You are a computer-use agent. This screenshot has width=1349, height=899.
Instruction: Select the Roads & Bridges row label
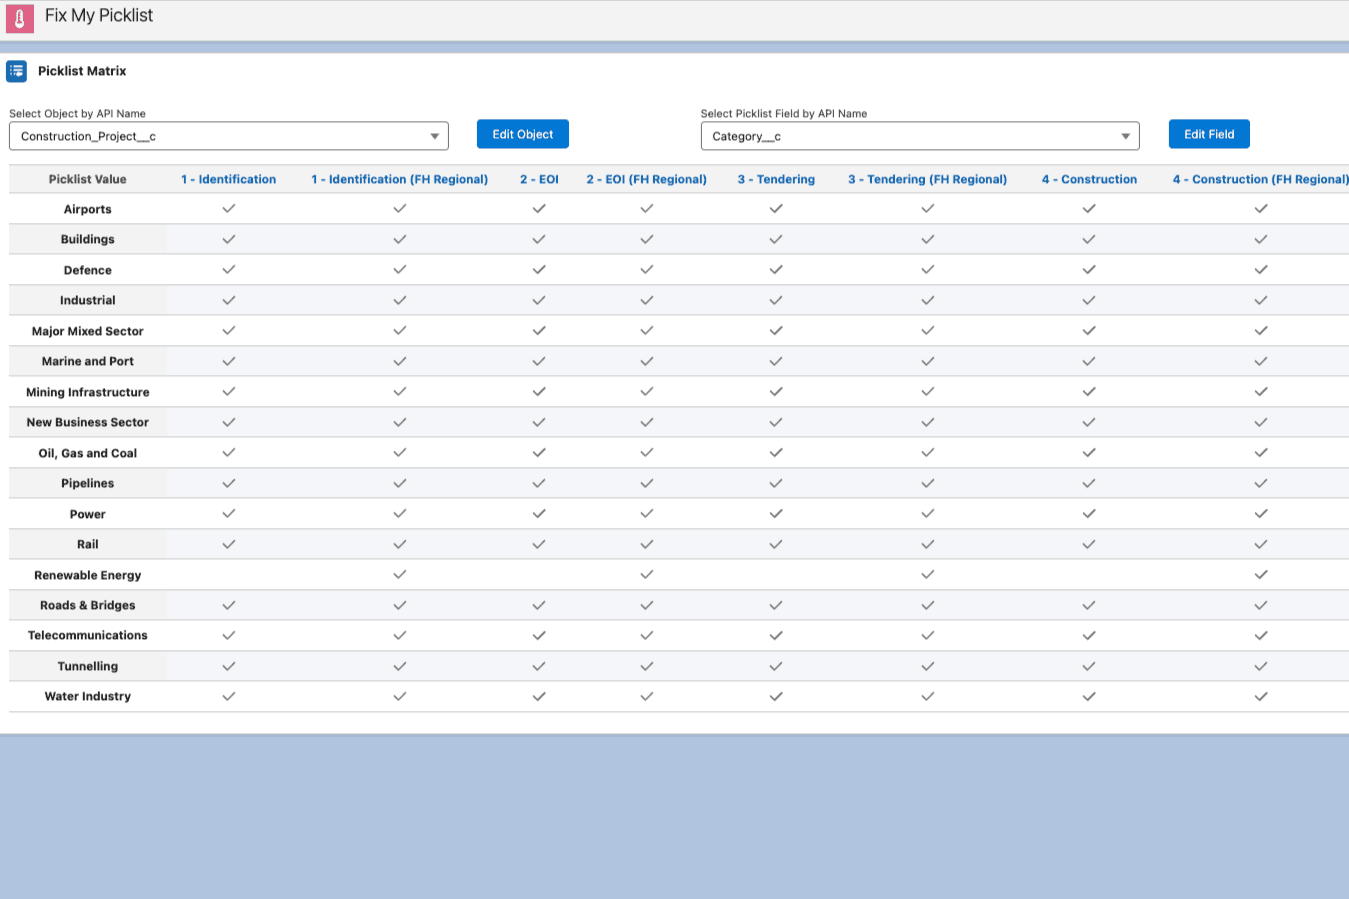click(x=88, y=605)
